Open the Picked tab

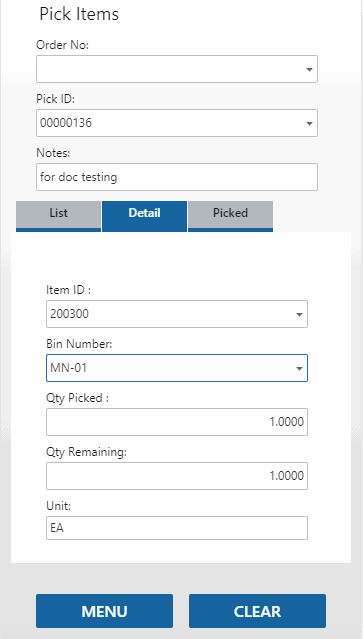point(231,216)
